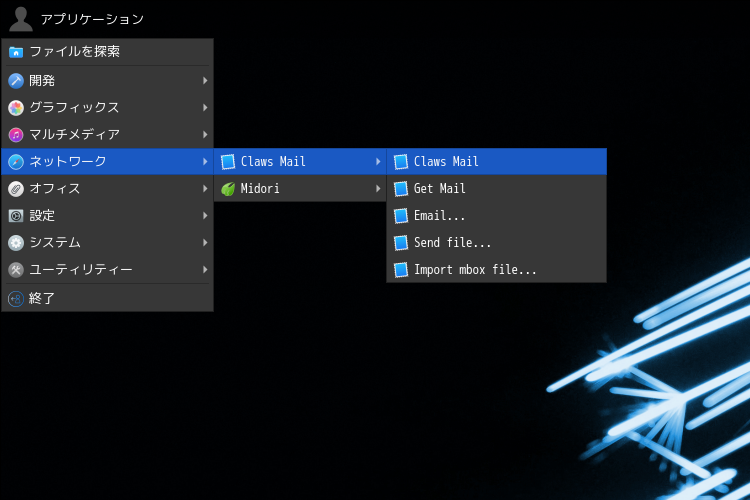
Task: Expand the マルチメディア submenu arrow
Action: point(205,134)
